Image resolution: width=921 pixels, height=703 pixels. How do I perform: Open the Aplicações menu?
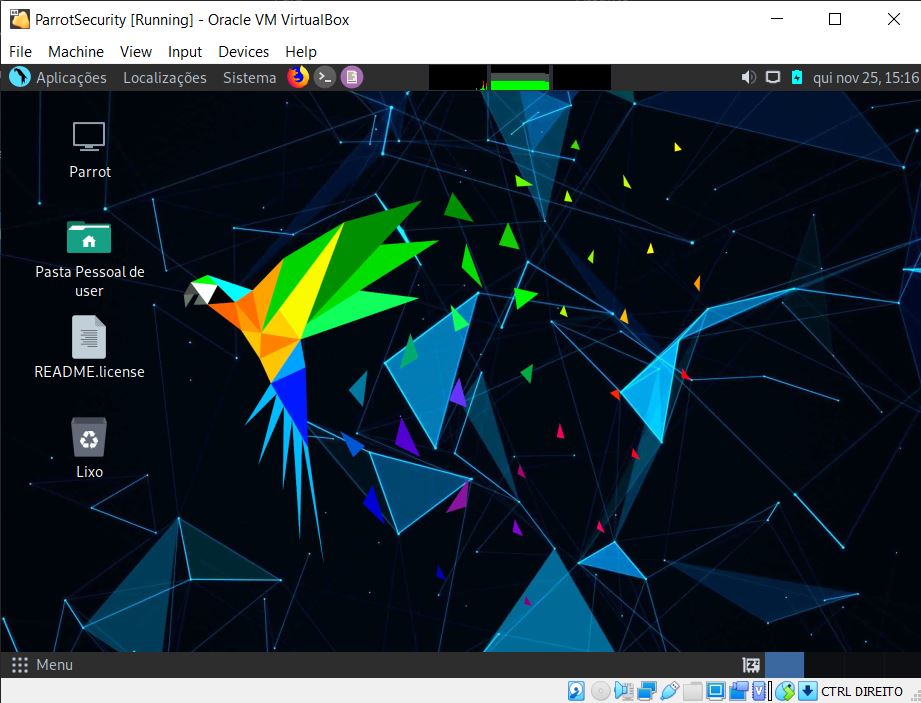point(71,78)
